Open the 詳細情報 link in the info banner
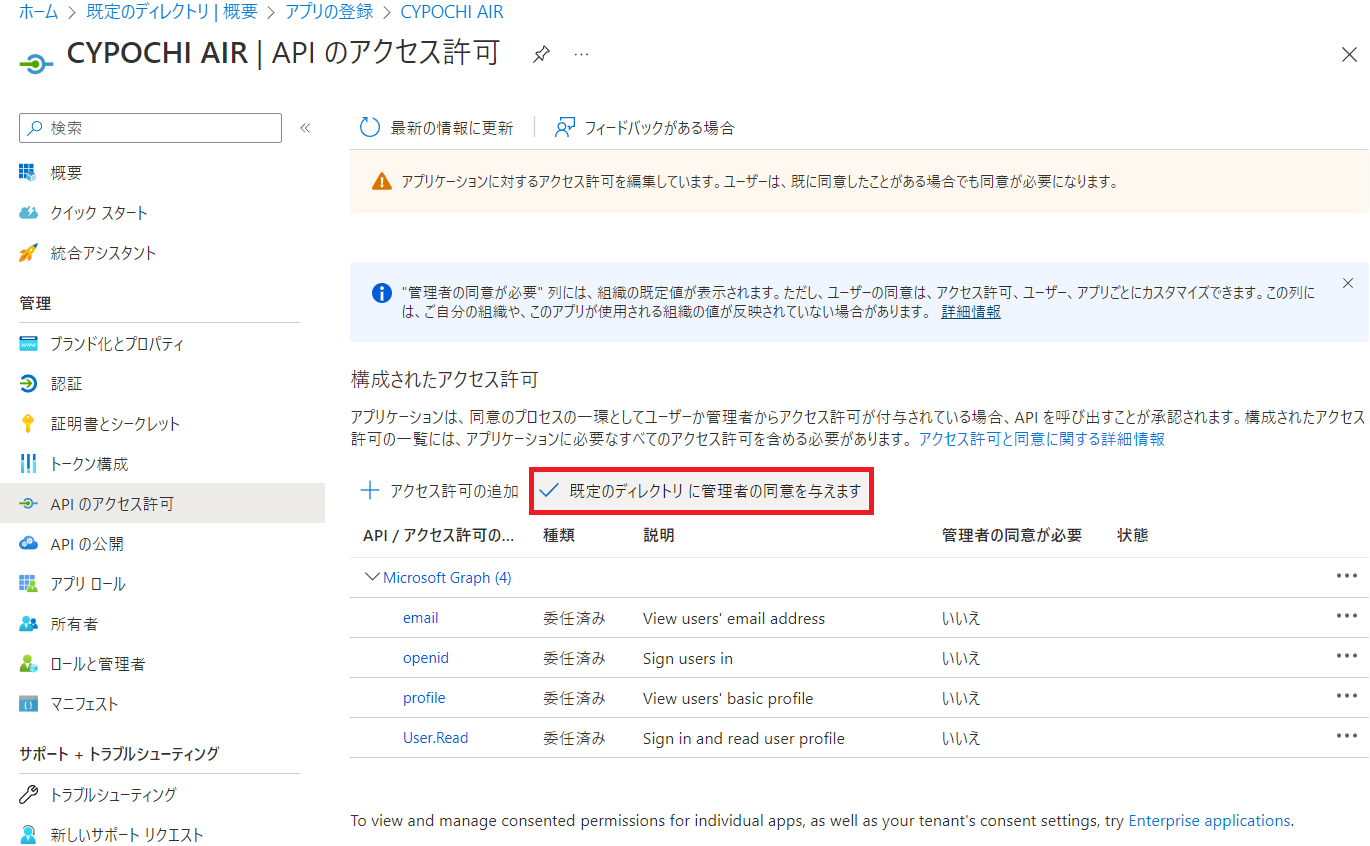 971,312
